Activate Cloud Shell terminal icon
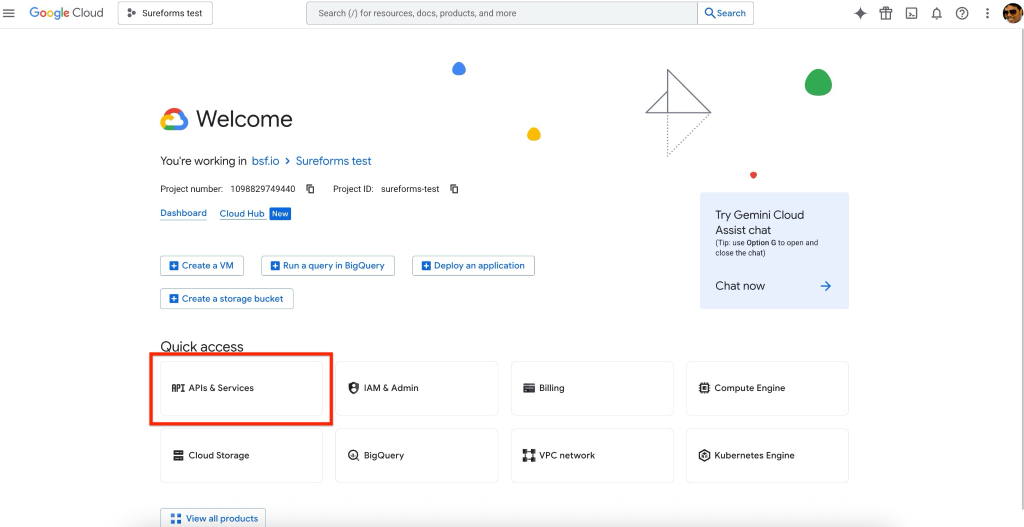 [x=911, y=13]
